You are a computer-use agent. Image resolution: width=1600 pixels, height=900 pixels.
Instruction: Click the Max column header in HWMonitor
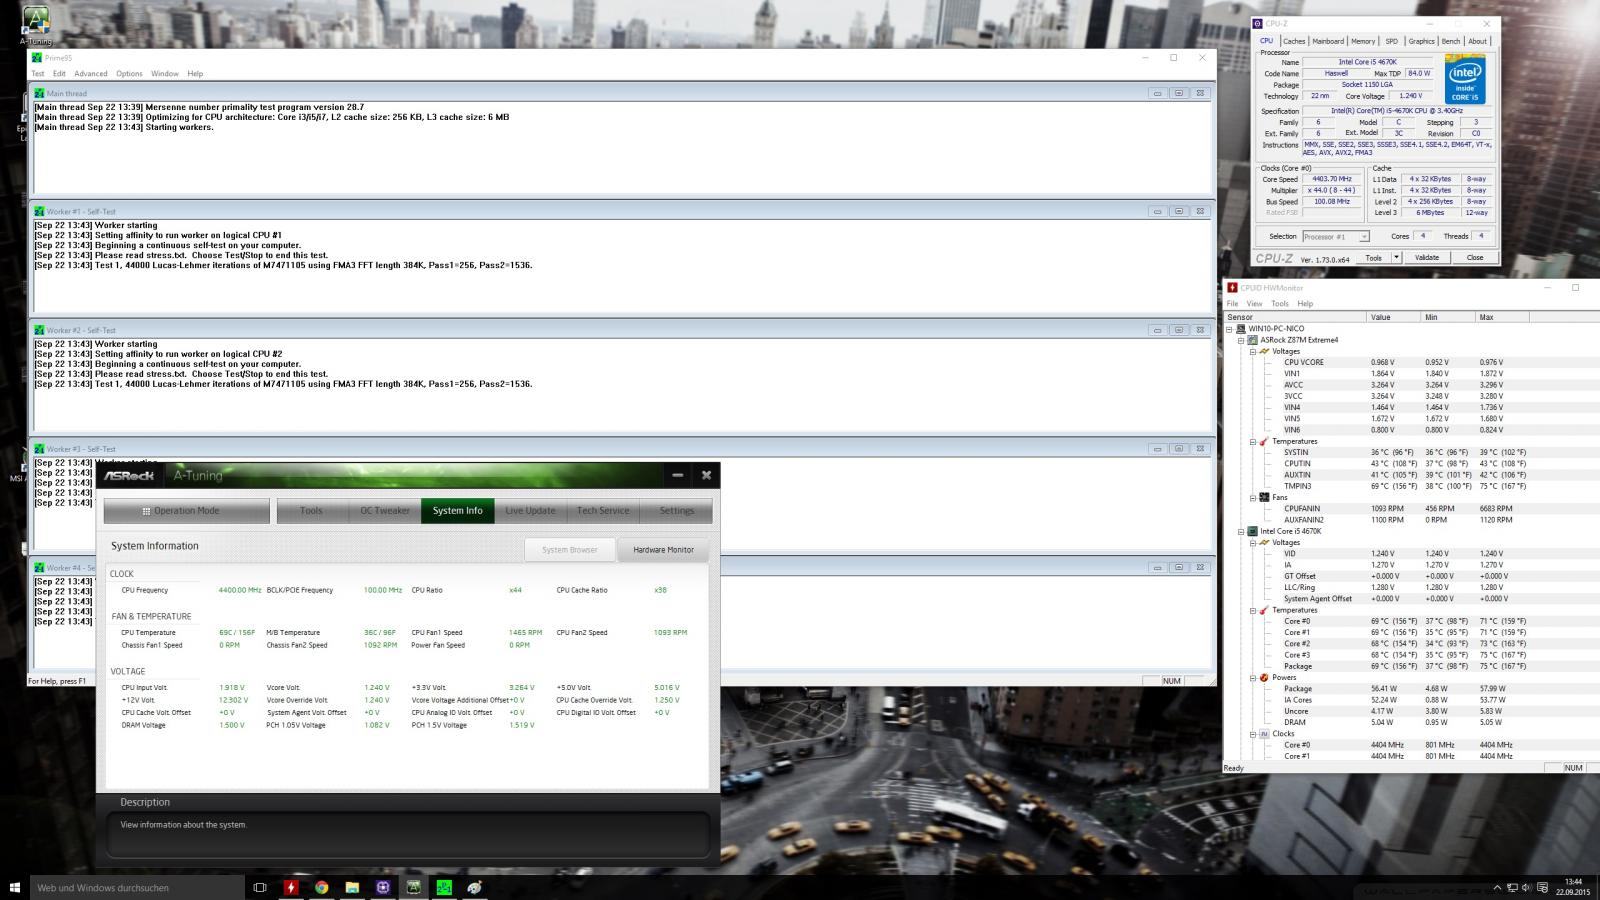(x=1502, y=317)
